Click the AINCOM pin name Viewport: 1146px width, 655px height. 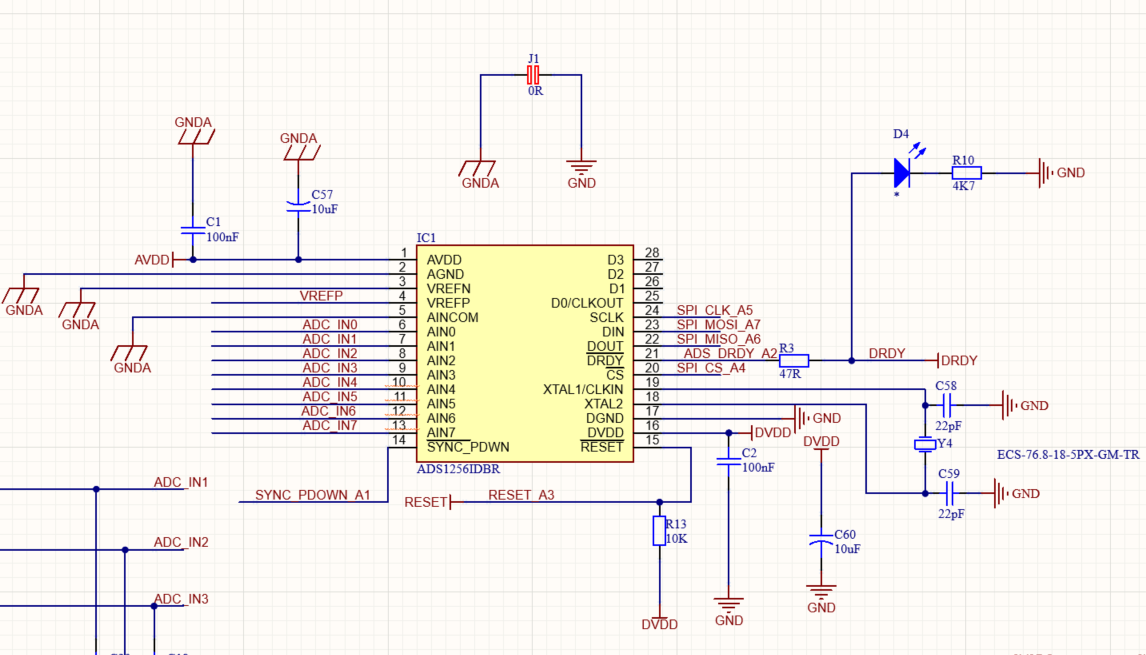pos(452,317)
